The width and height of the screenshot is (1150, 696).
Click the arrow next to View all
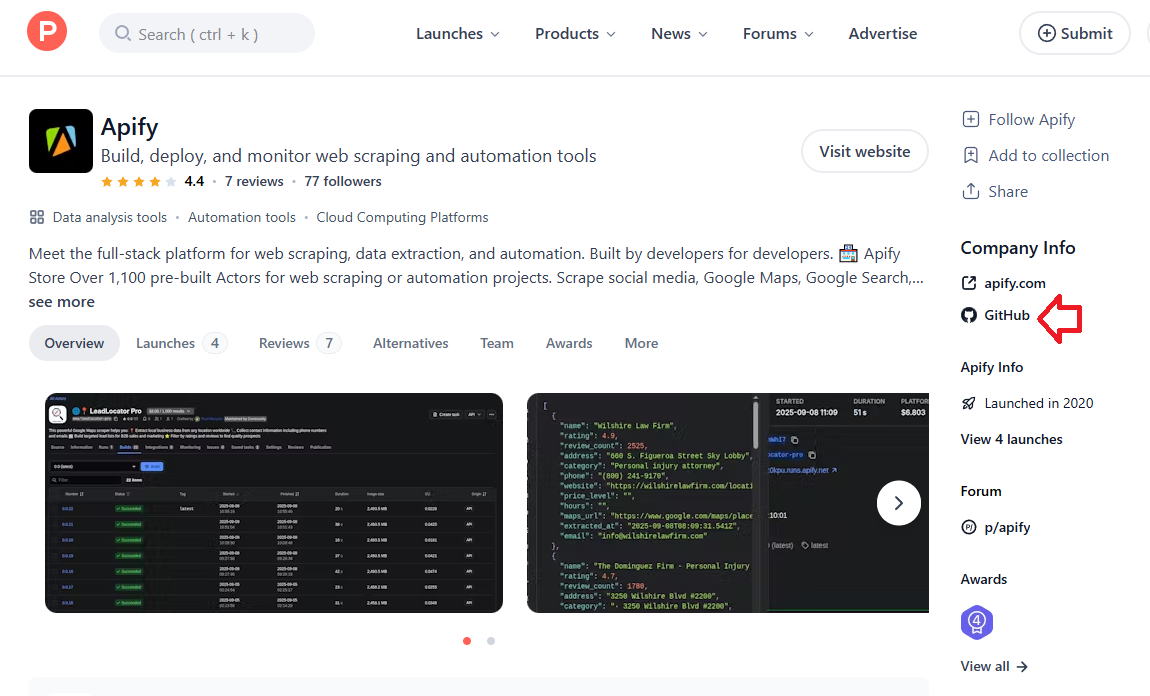[1022, 667]
